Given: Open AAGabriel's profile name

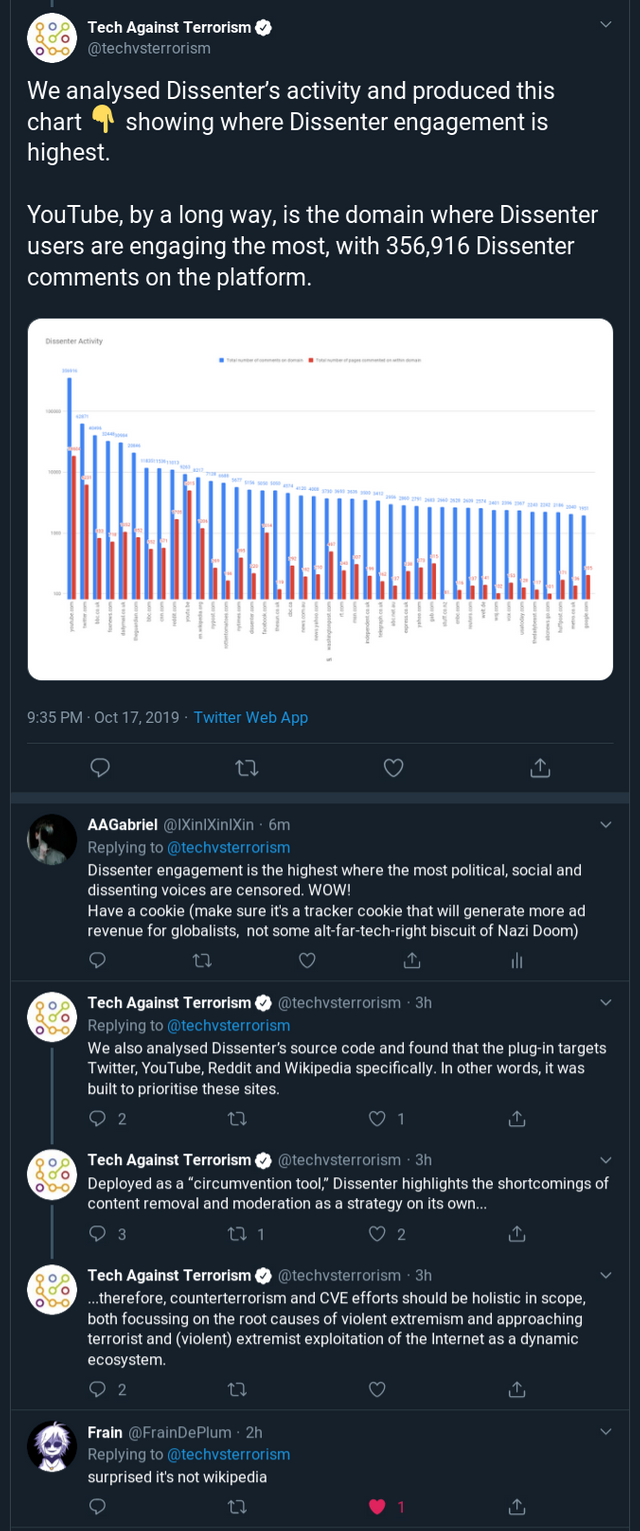Looking at the screenshot, I should tap(122, 825).
